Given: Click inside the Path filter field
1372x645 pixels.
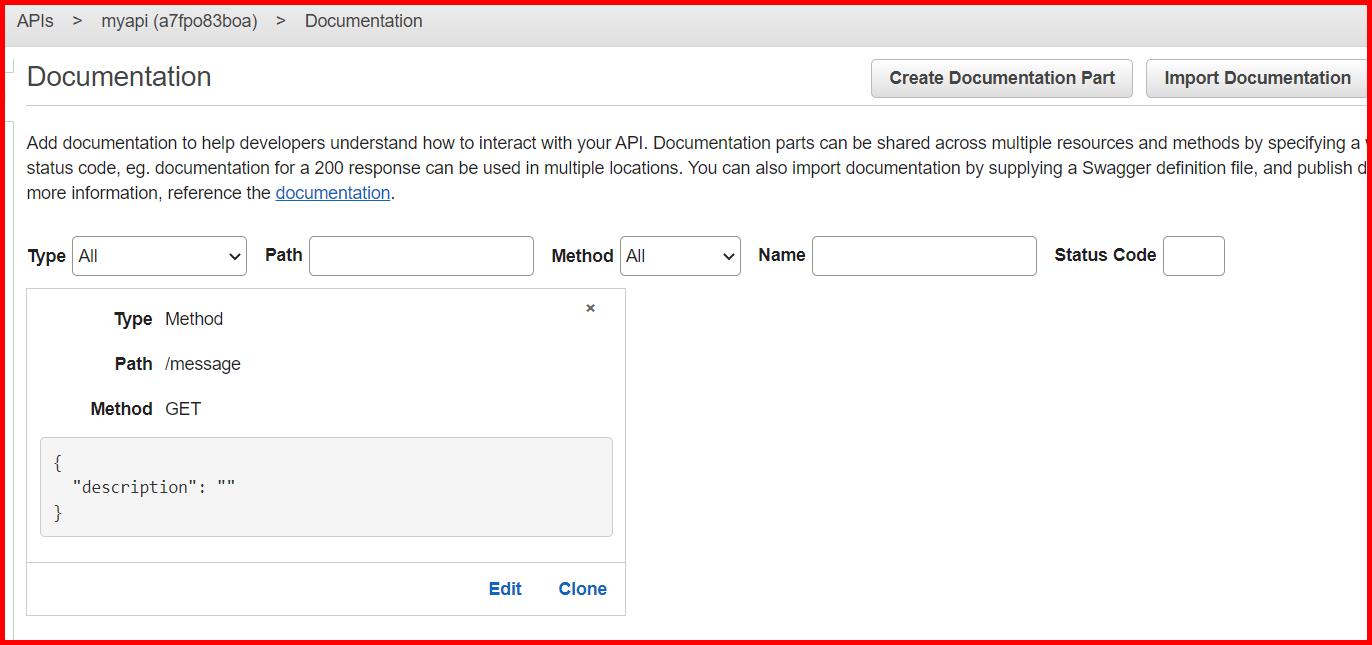Looking at the screenshot, I should [420, 256].
